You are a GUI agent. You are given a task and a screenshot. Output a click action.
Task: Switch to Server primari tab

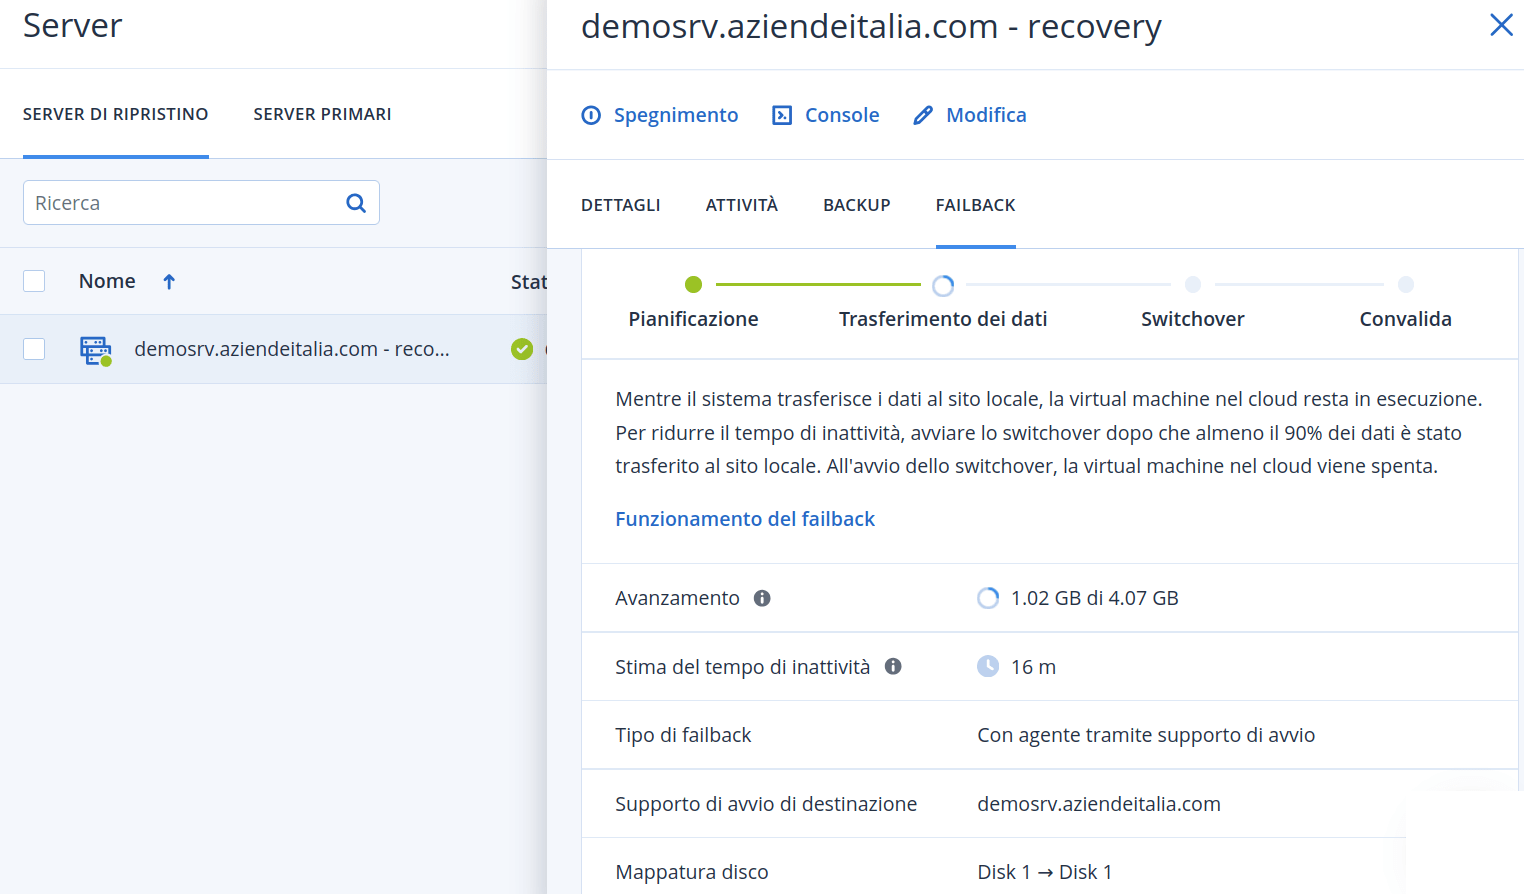tap(322, 114)
